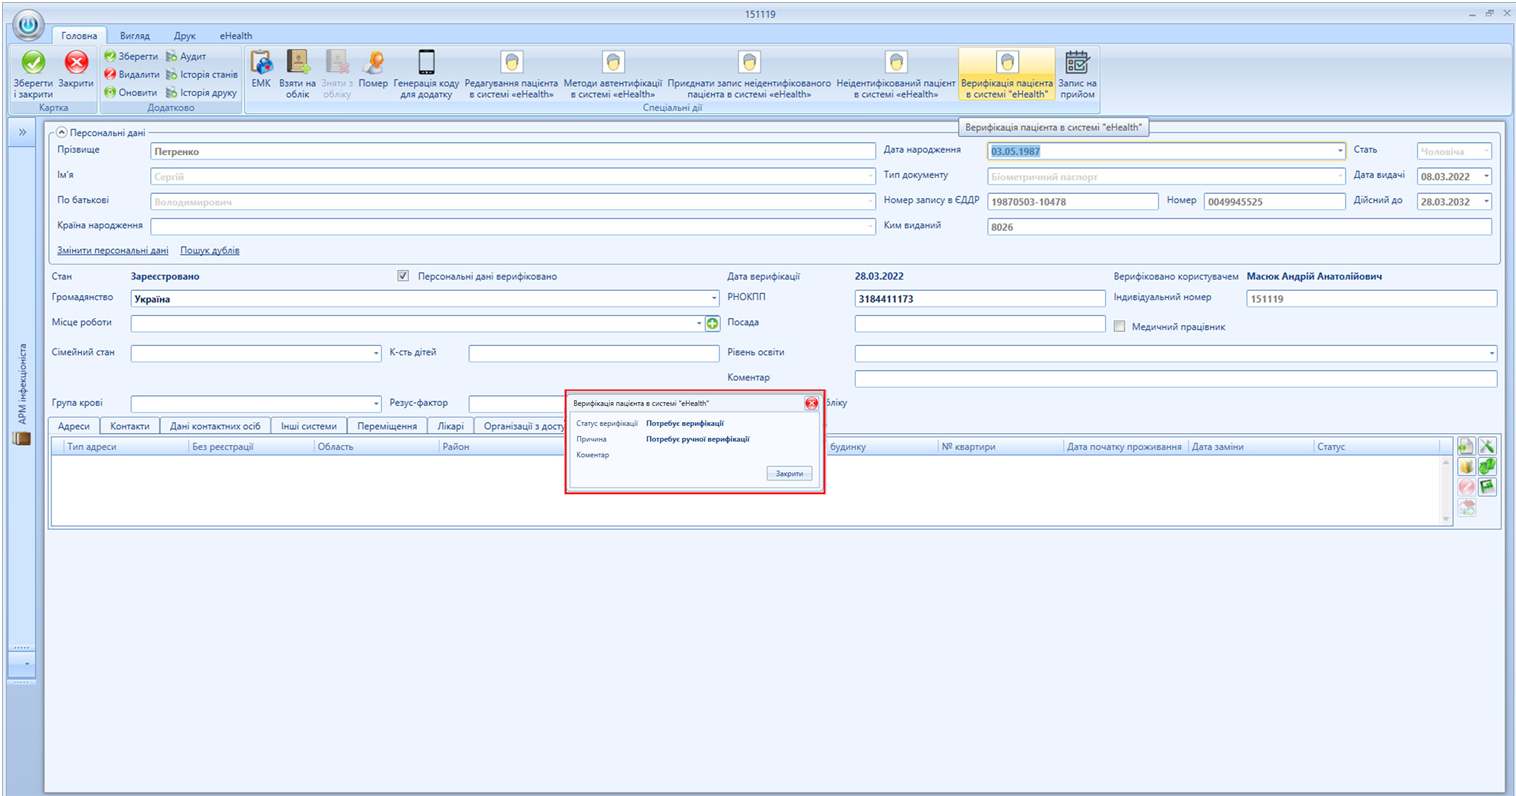Viewport: 1516px width, 796px height.
Task: Open the 'Інші системи' tab
Action: pos(309,426)
